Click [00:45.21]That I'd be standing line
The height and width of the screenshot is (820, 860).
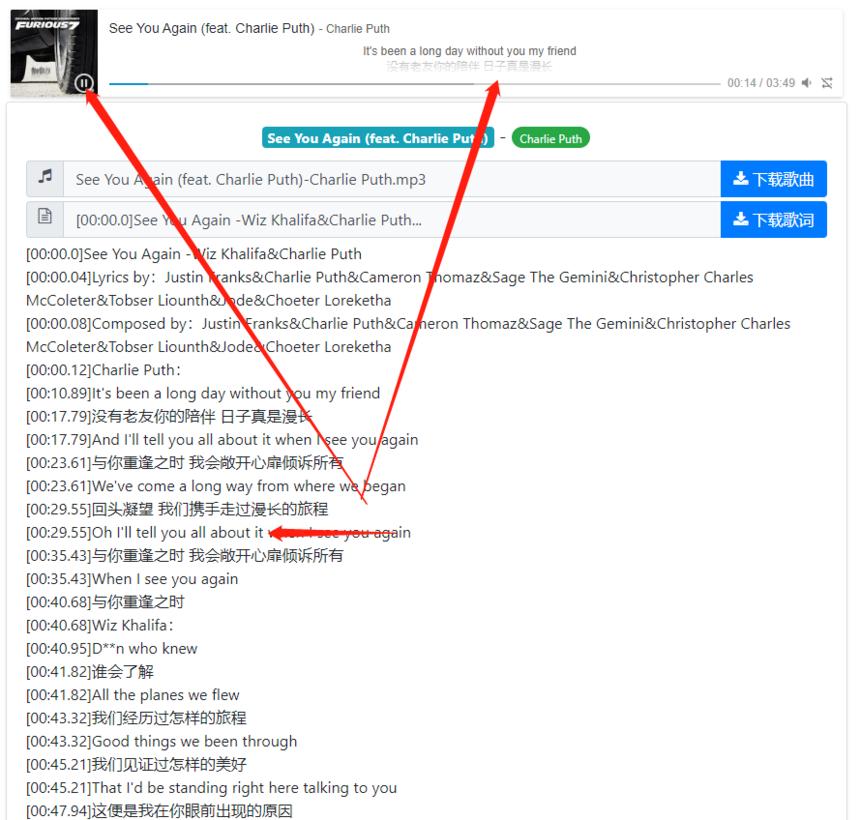tap(211, 788)
